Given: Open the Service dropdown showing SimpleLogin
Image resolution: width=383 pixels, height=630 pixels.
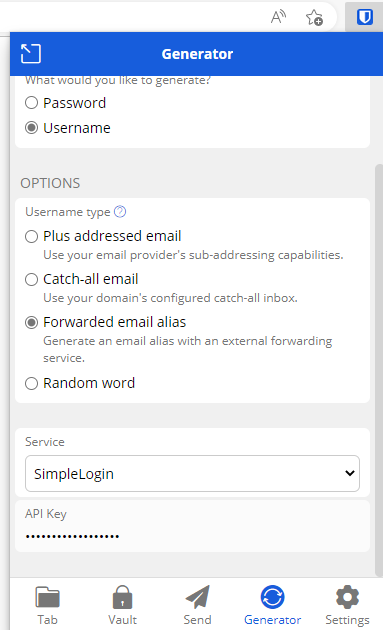Looking at the screenshot, I should click(192, 473).
